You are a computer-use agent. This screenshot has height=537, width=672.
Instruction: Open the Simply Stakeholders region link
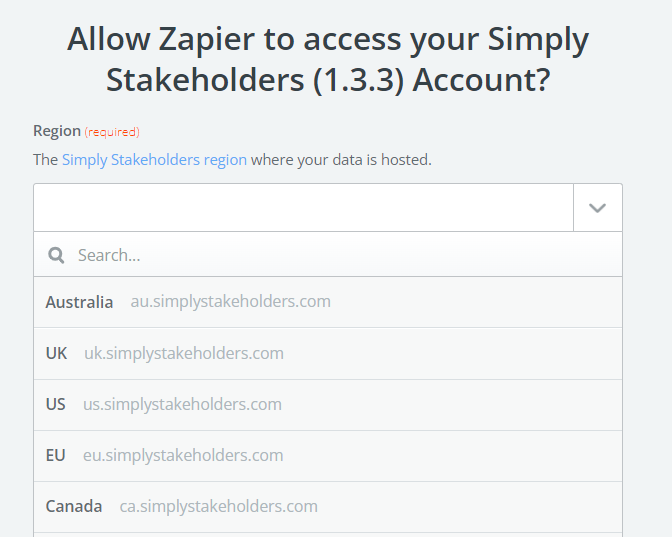(x=154, y=160)
